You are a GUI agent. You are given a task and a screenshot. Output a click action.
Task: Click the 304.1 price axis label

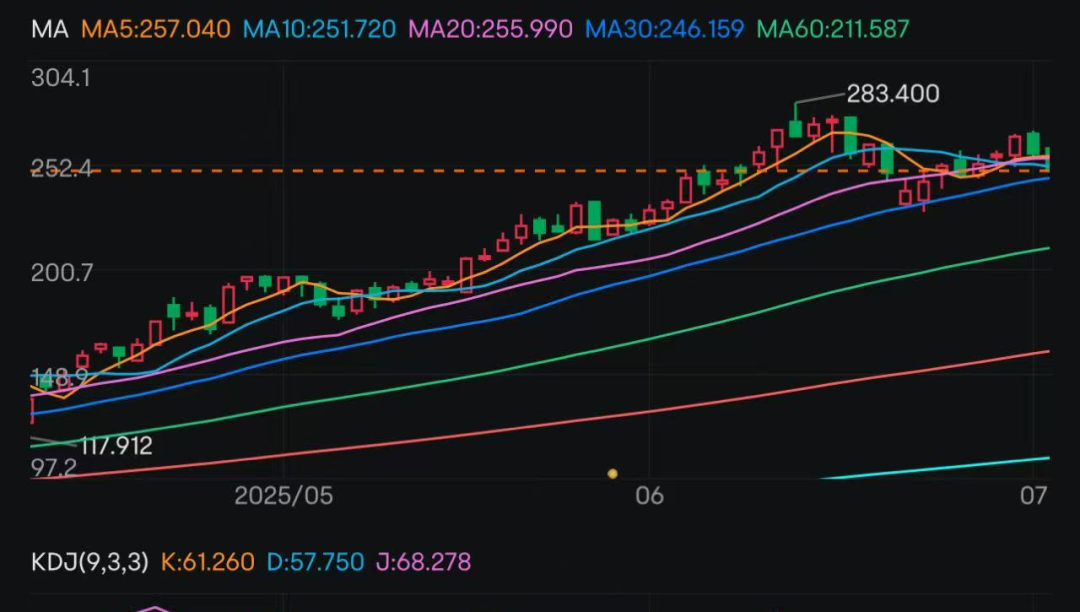[x=61, y=78]
